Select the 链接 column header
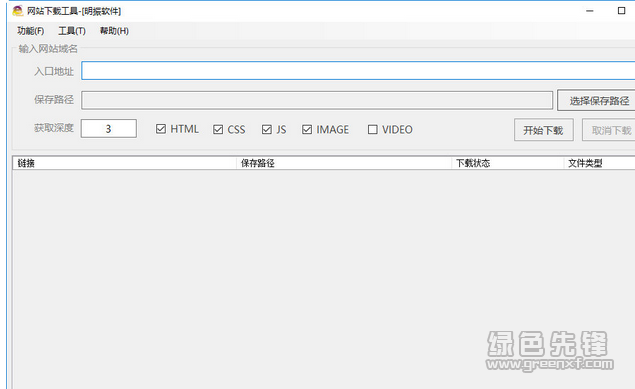This screenshot has width=635, height=389. (125, 163)
